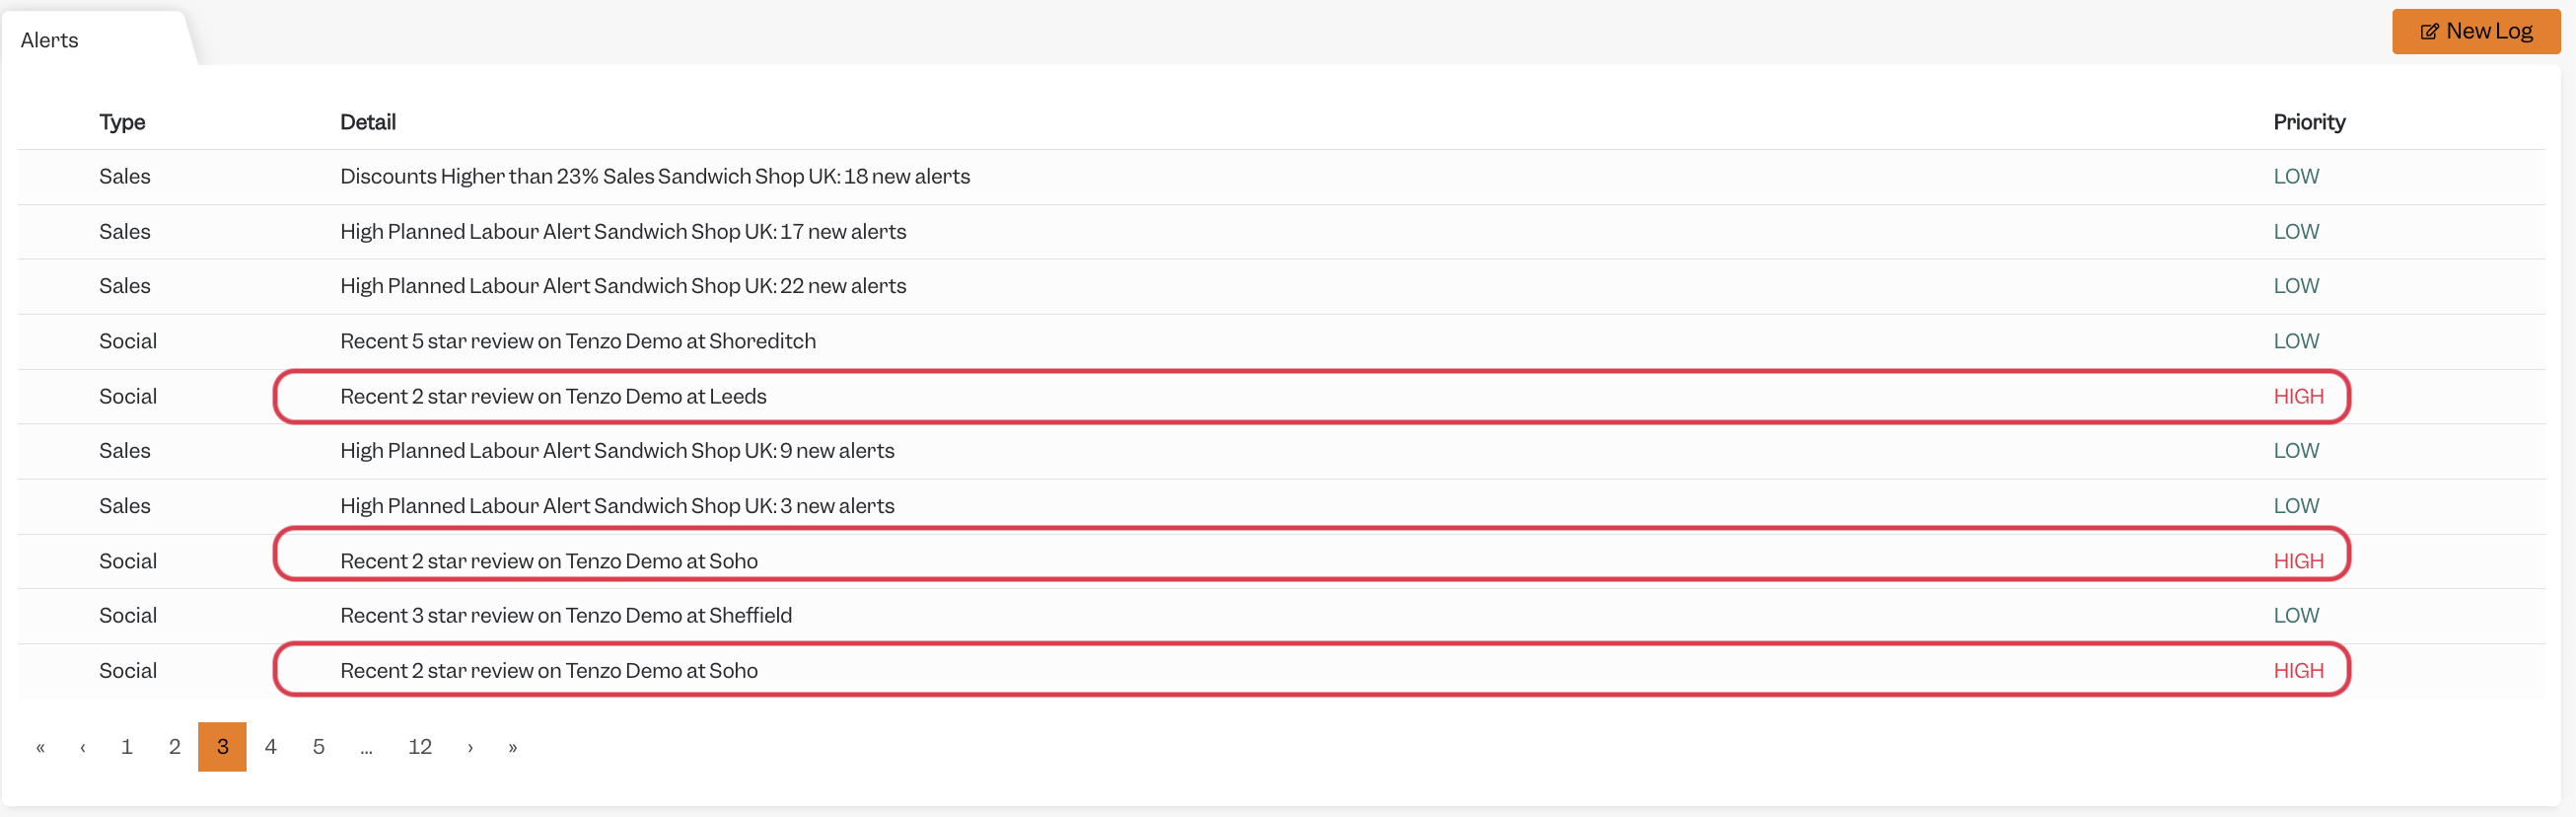2576x817 pixels.
Task: Click LOW priority on the Shoreditch review row
Action: tap(2296, 342)
